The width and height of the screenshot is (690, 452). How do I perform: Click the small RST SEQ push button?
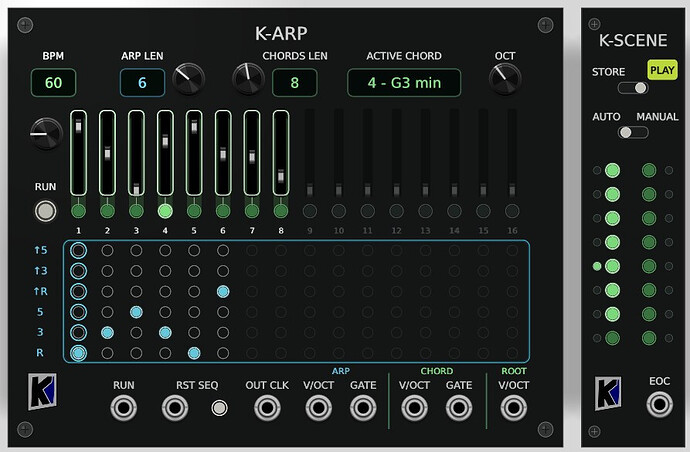219,408
